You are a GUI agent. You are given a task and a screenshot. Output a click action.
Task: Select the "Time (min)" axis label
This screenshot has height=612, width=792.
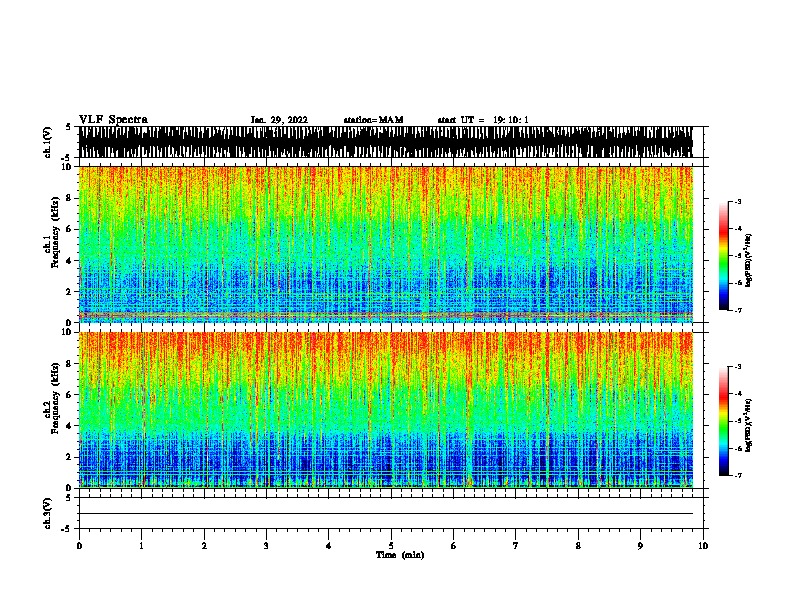click(x=400, y=555)
